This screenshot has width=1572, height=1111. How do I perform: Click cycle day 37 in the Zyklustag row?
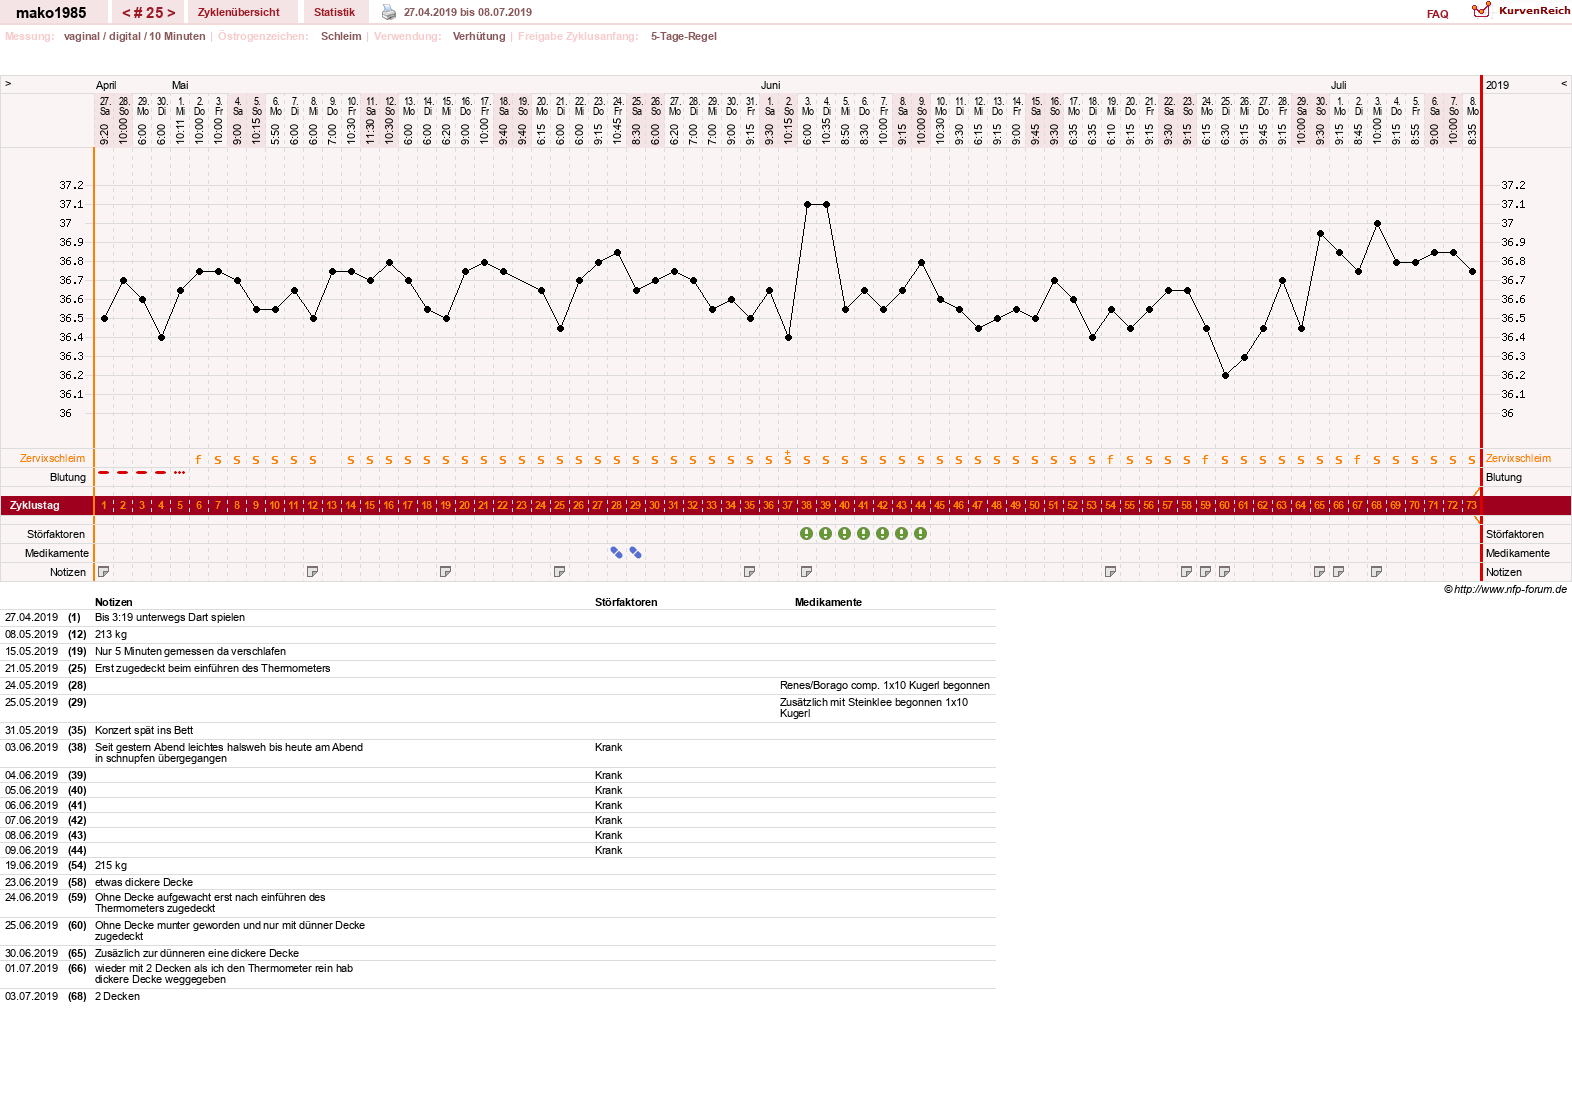tap(788, 506)
